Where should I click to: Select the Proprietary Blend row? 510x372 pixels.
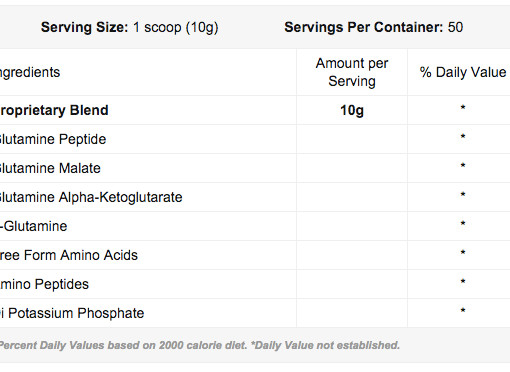255,110
